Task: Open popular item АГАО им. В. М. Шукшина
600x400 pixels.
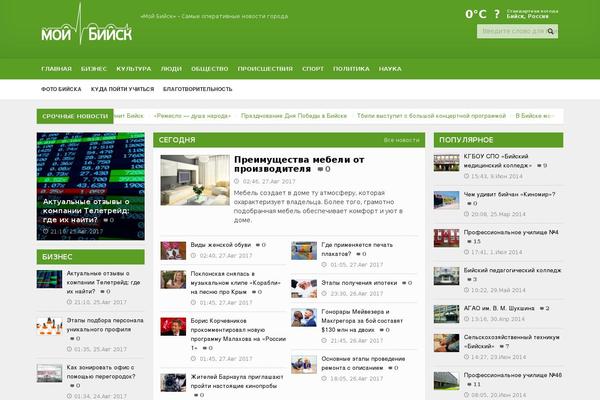Action: [x=499, y=308]
